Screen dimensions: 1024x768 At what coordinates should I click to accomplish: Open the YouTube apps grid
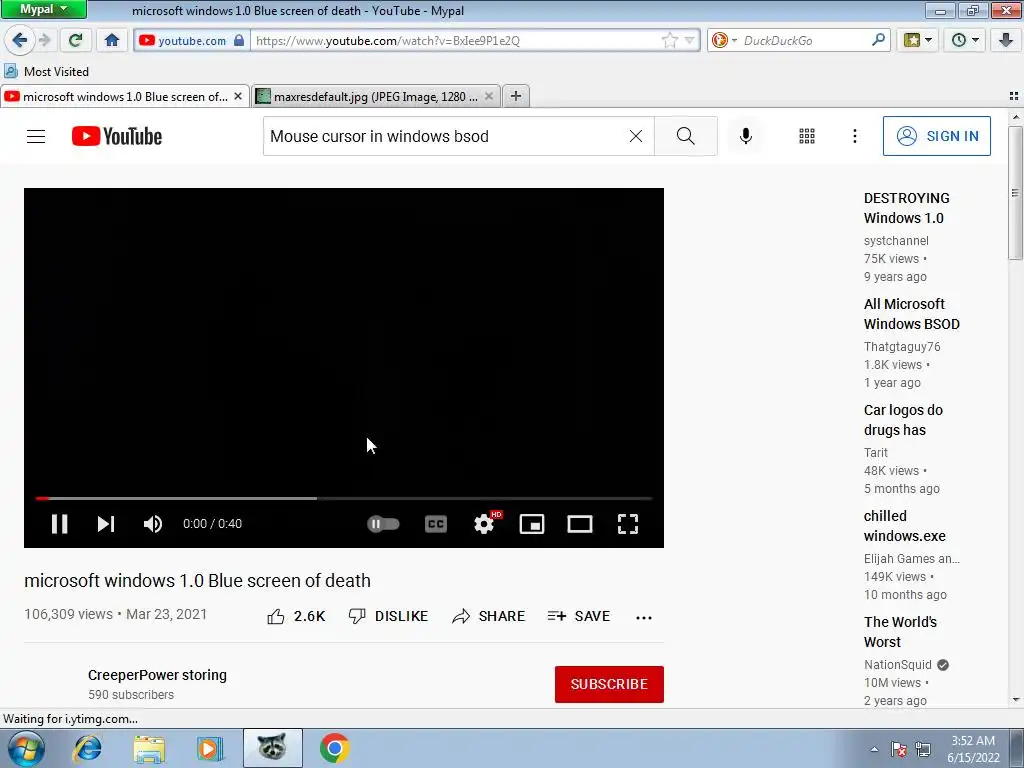click(x=807, y=136)
